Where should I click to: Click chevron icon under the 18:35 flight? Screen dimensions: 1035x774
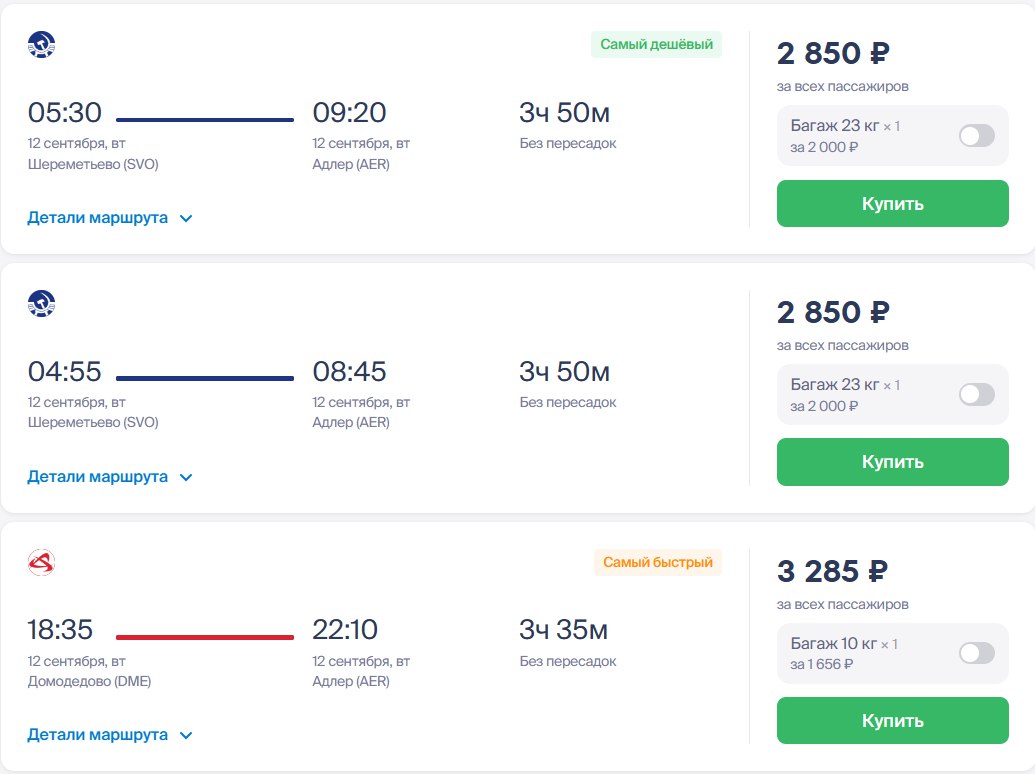coord(185,736)
